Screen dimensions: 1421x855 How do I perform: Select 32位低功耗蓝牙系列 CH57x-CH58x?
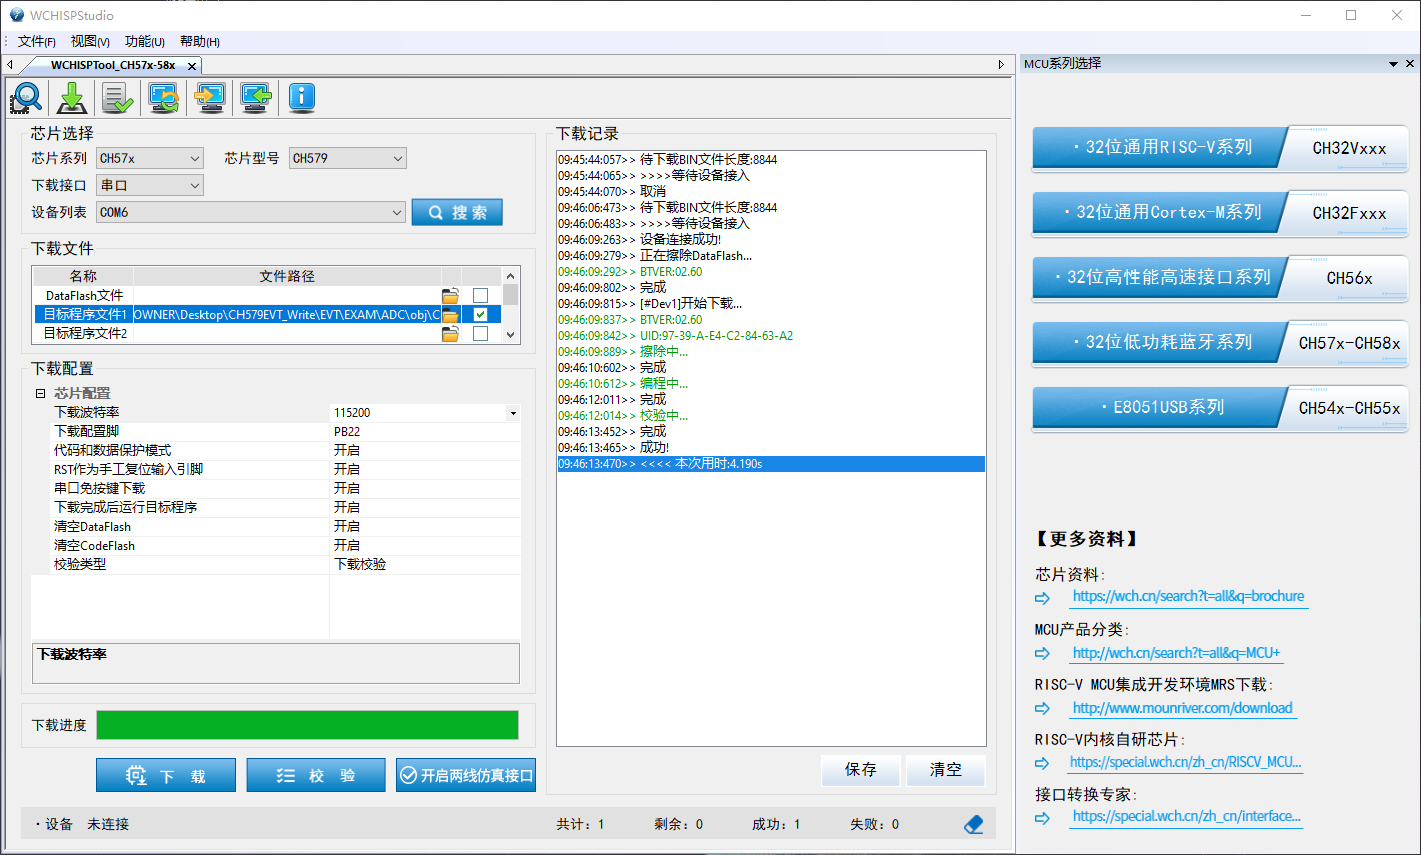pyautogui.click(x=1220, y=343)
